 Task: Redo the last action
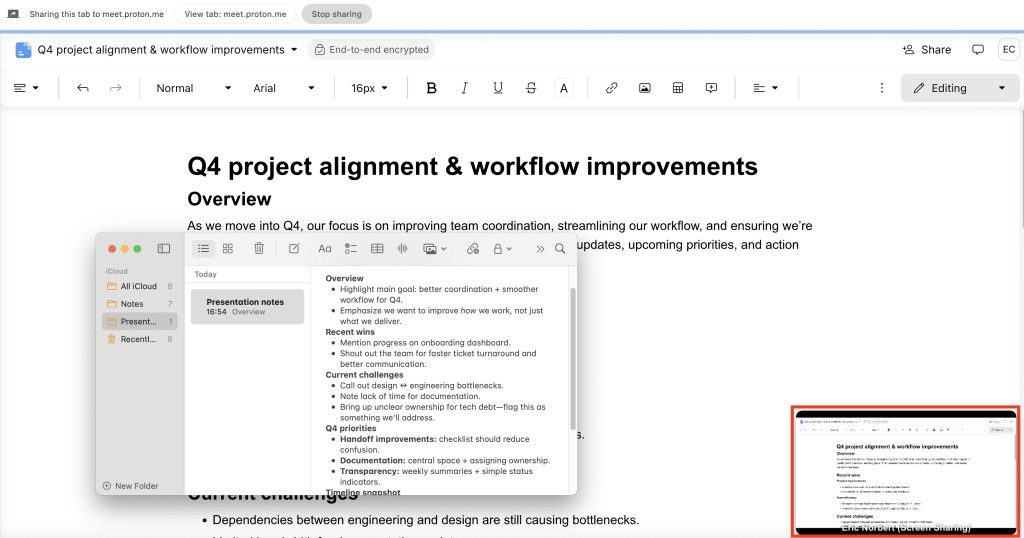pos(116,88)
